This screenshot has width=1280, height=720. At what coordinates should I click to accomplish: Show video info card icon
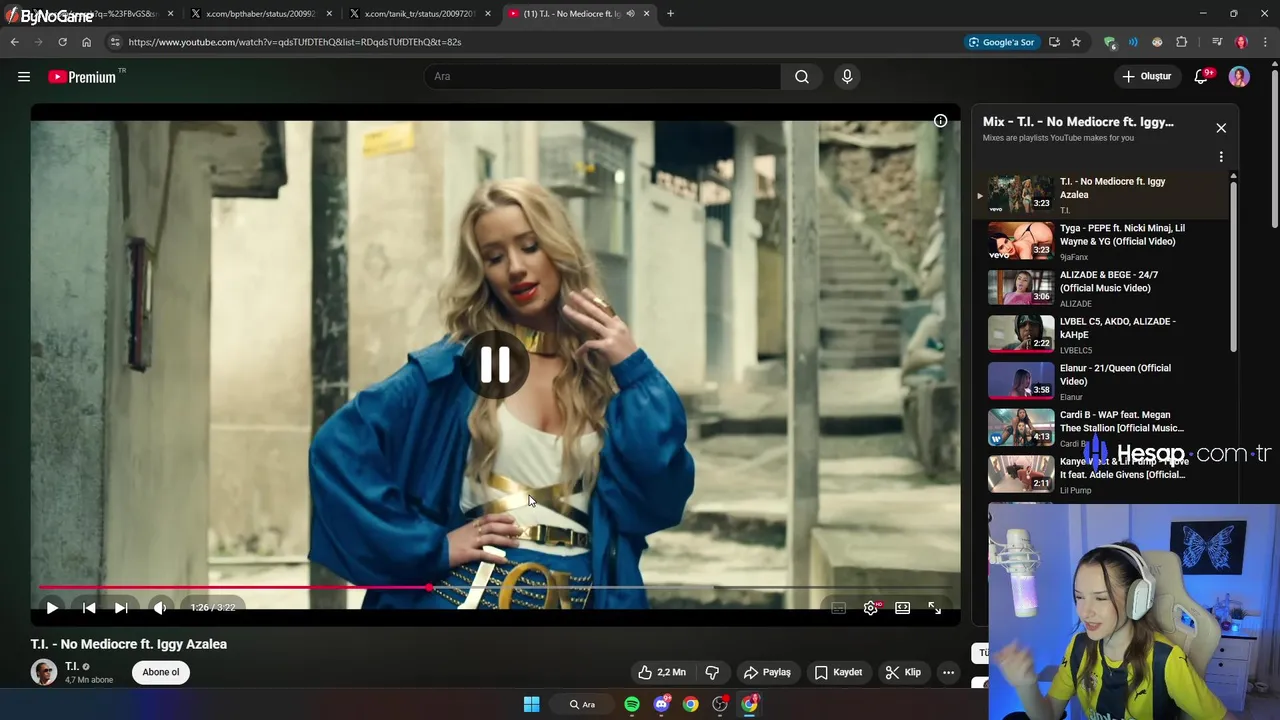940,121
